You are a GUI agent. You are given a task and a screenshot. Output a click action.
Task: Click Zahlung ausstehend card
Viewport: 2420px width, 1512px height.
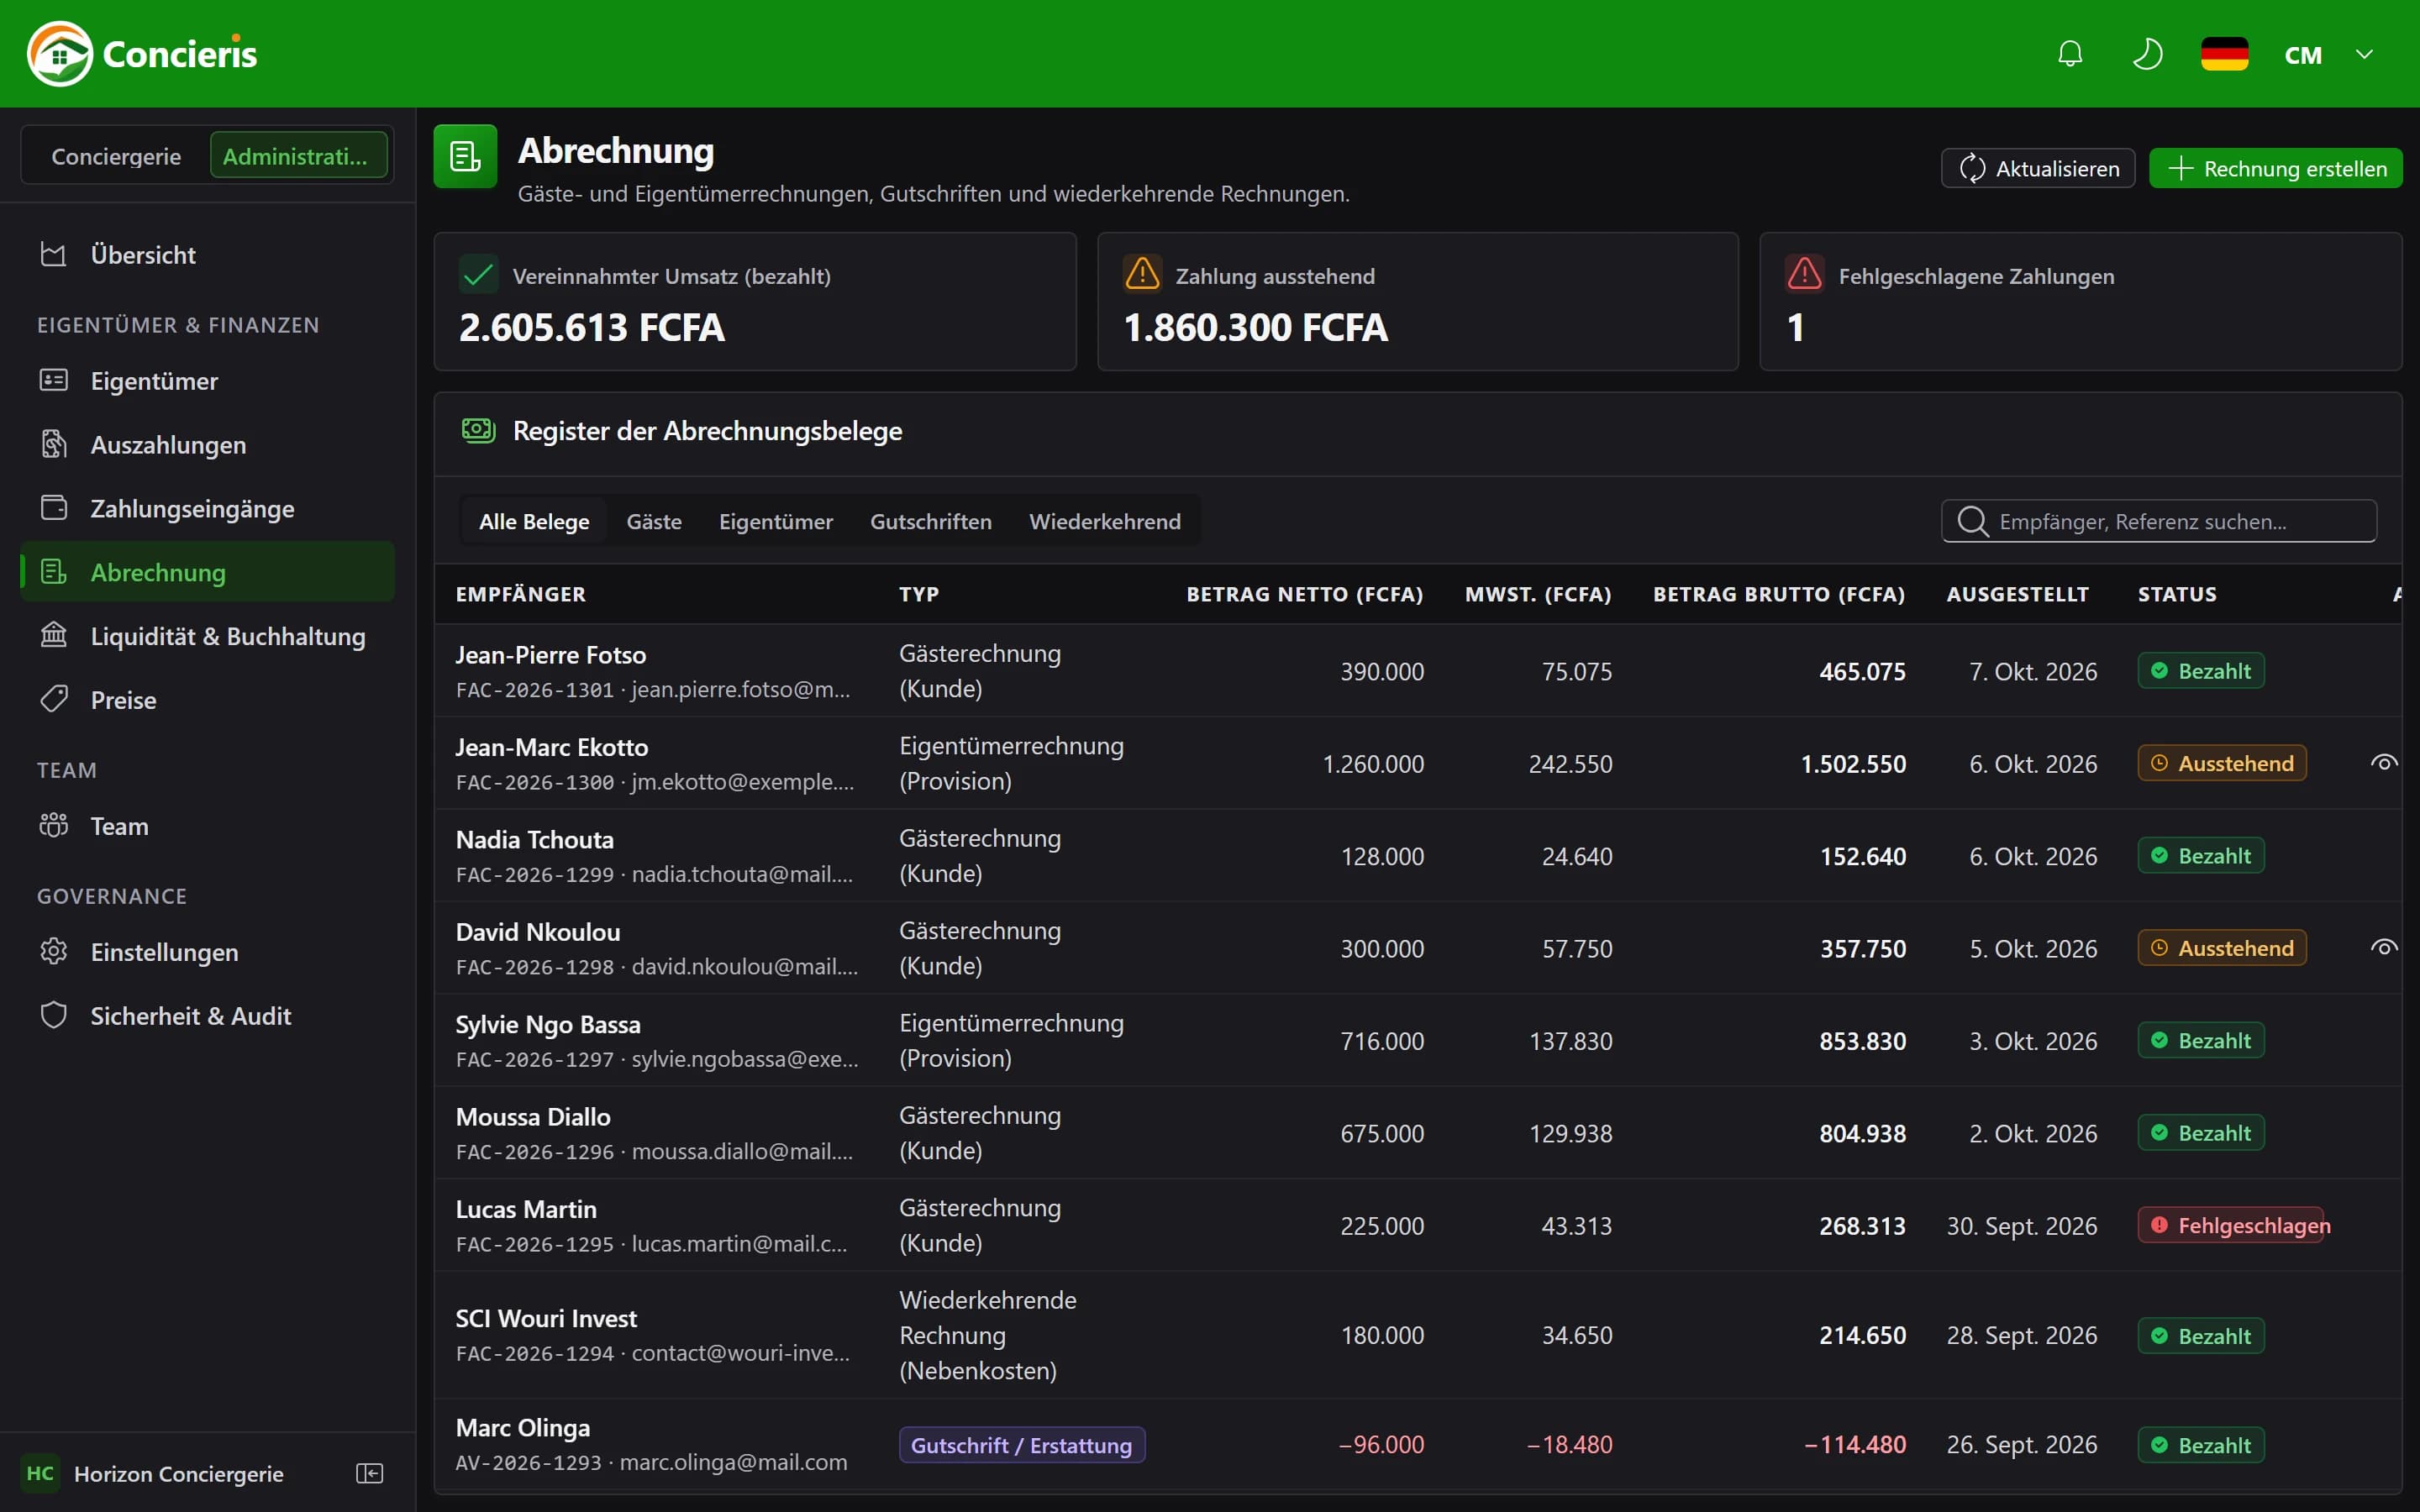(x=1417, y=302)
